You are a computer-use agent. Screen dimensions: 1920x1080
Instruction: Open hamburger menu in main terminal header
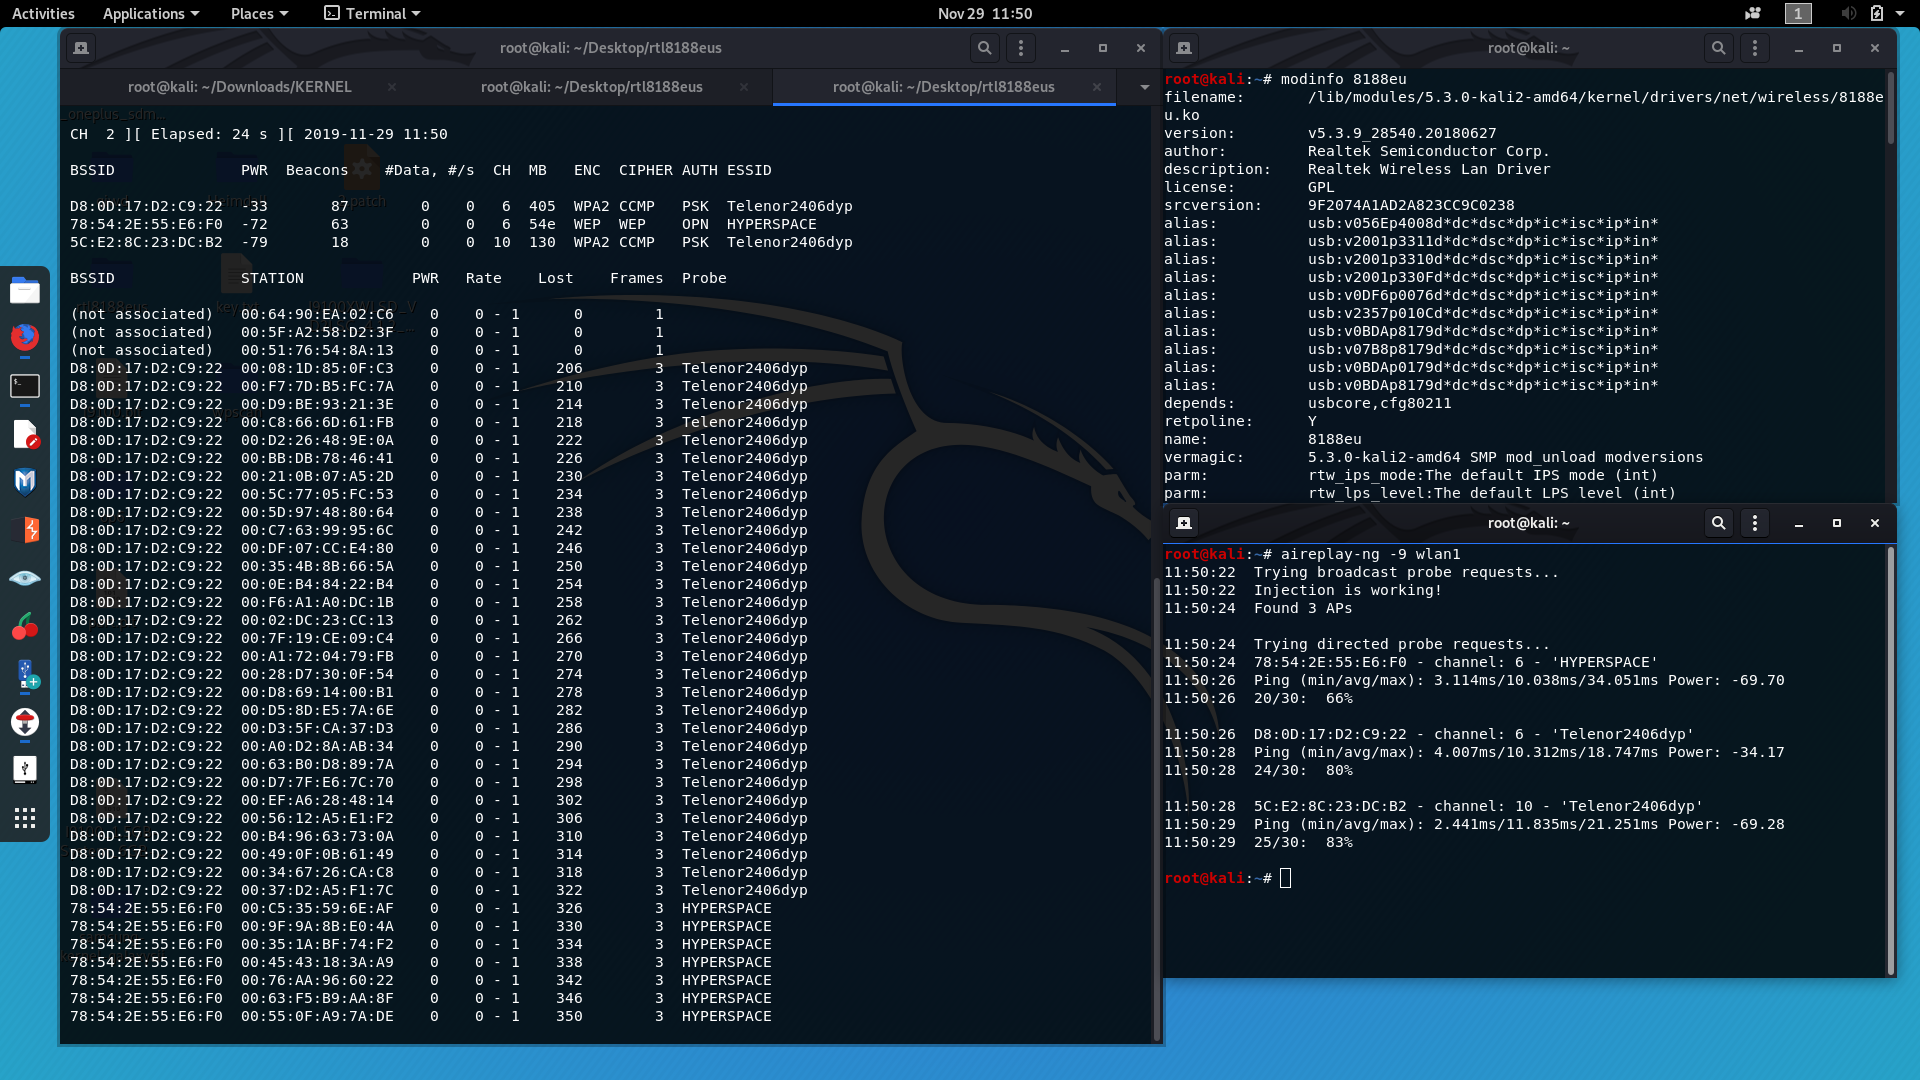[1020, 48]
